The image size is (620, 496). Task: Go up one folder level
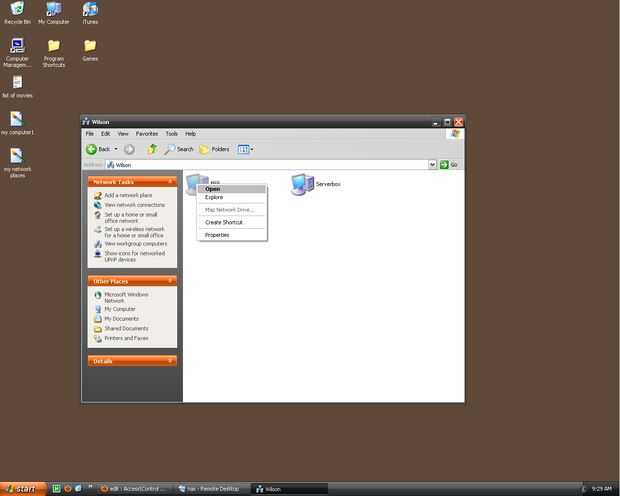152,149
